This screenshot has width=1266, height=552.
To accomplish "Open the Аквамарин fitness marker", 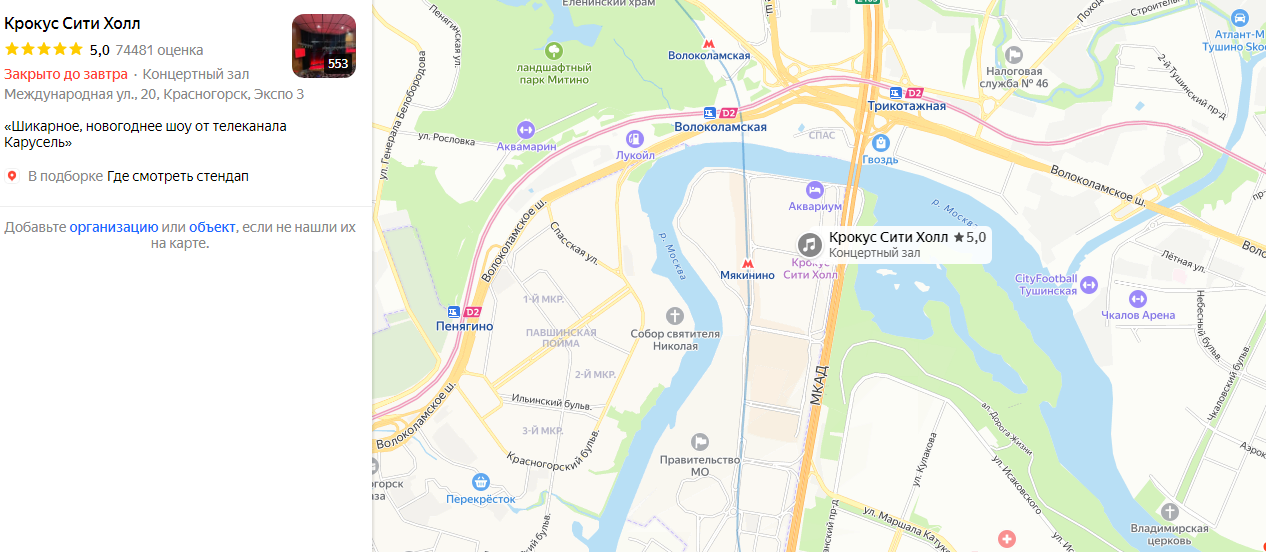I will point(526,129).
